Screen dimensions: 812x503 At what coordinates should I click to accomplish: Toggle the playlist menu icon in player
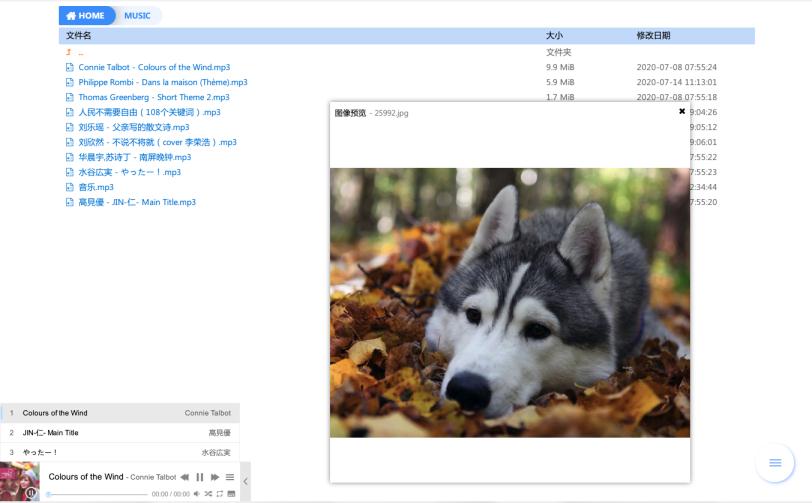tap(230, 477)
